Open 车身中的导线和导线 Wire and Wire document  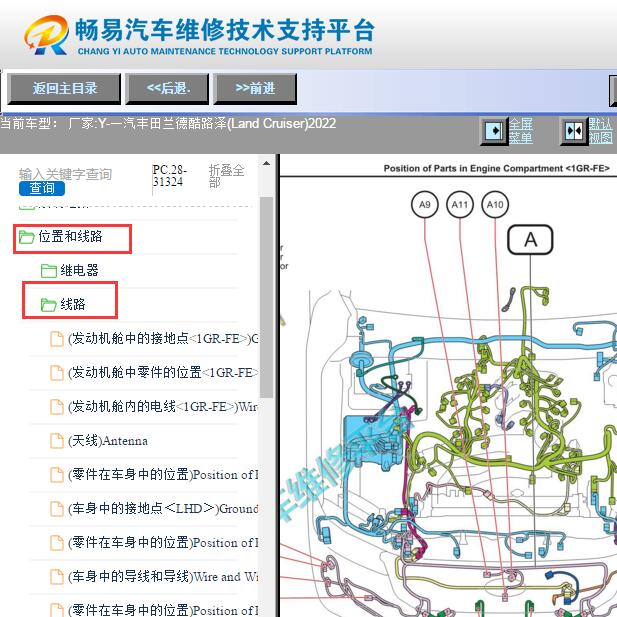click(x=163, y=576)
